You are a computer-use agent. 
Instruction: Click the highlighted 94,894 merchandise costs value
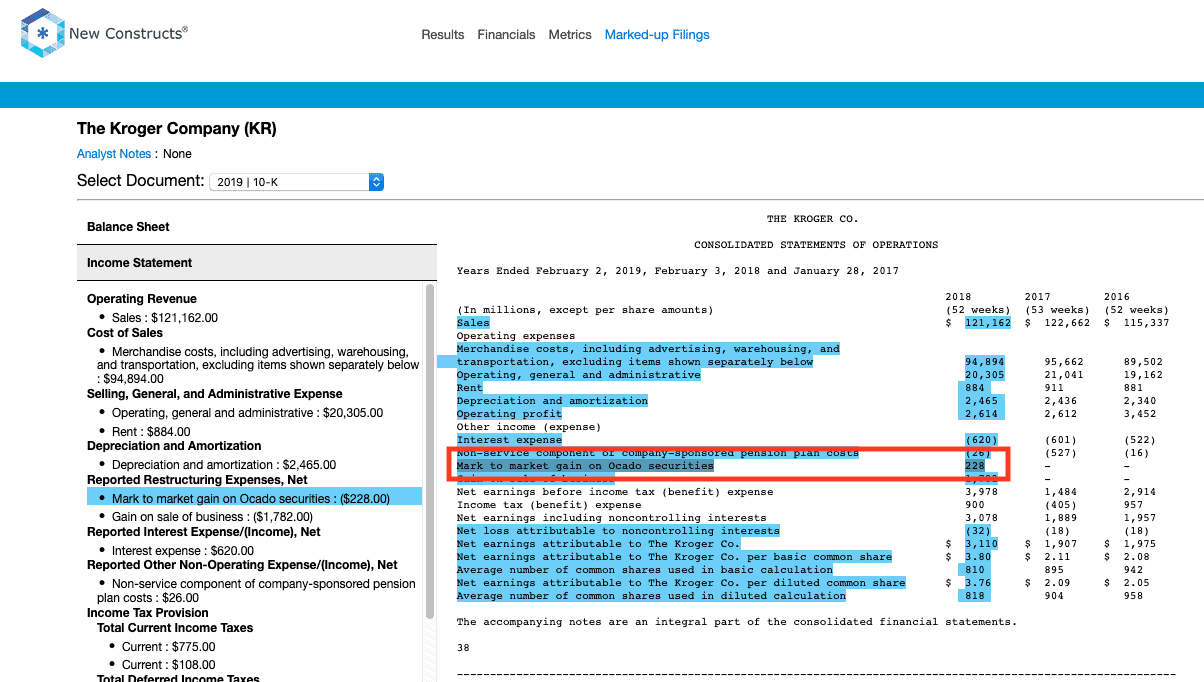[x=985, y=362]
